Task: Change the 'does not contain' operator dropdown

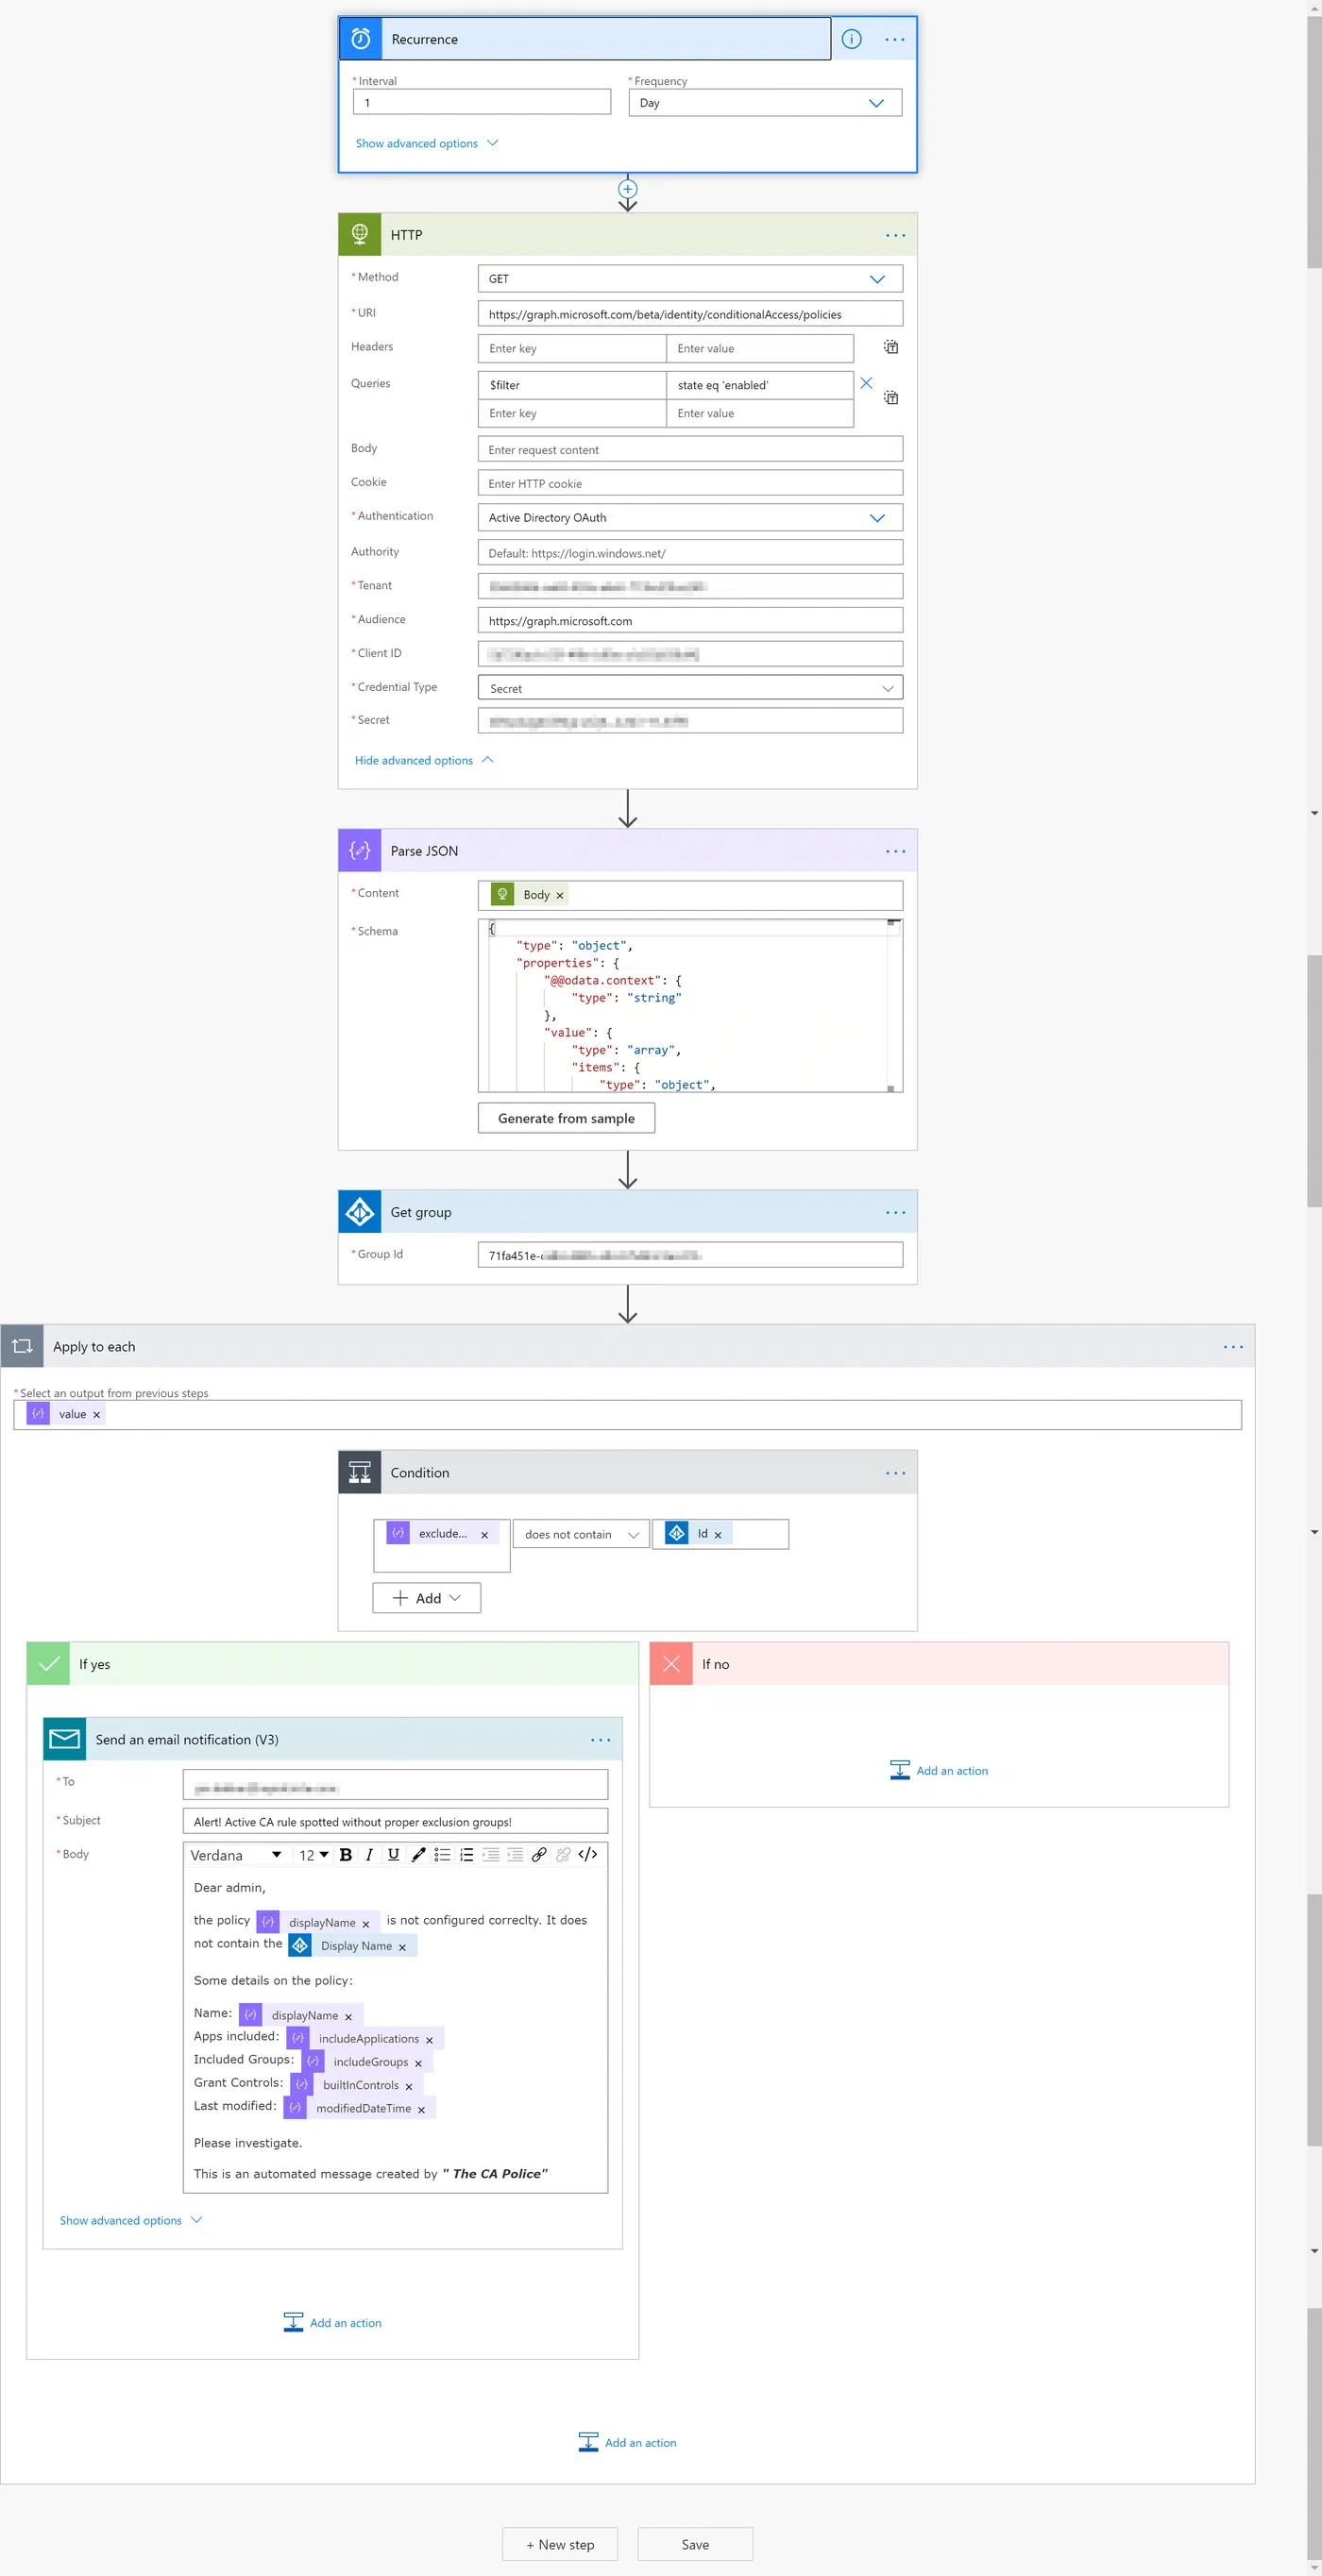Action: (x=581, y=1534)
